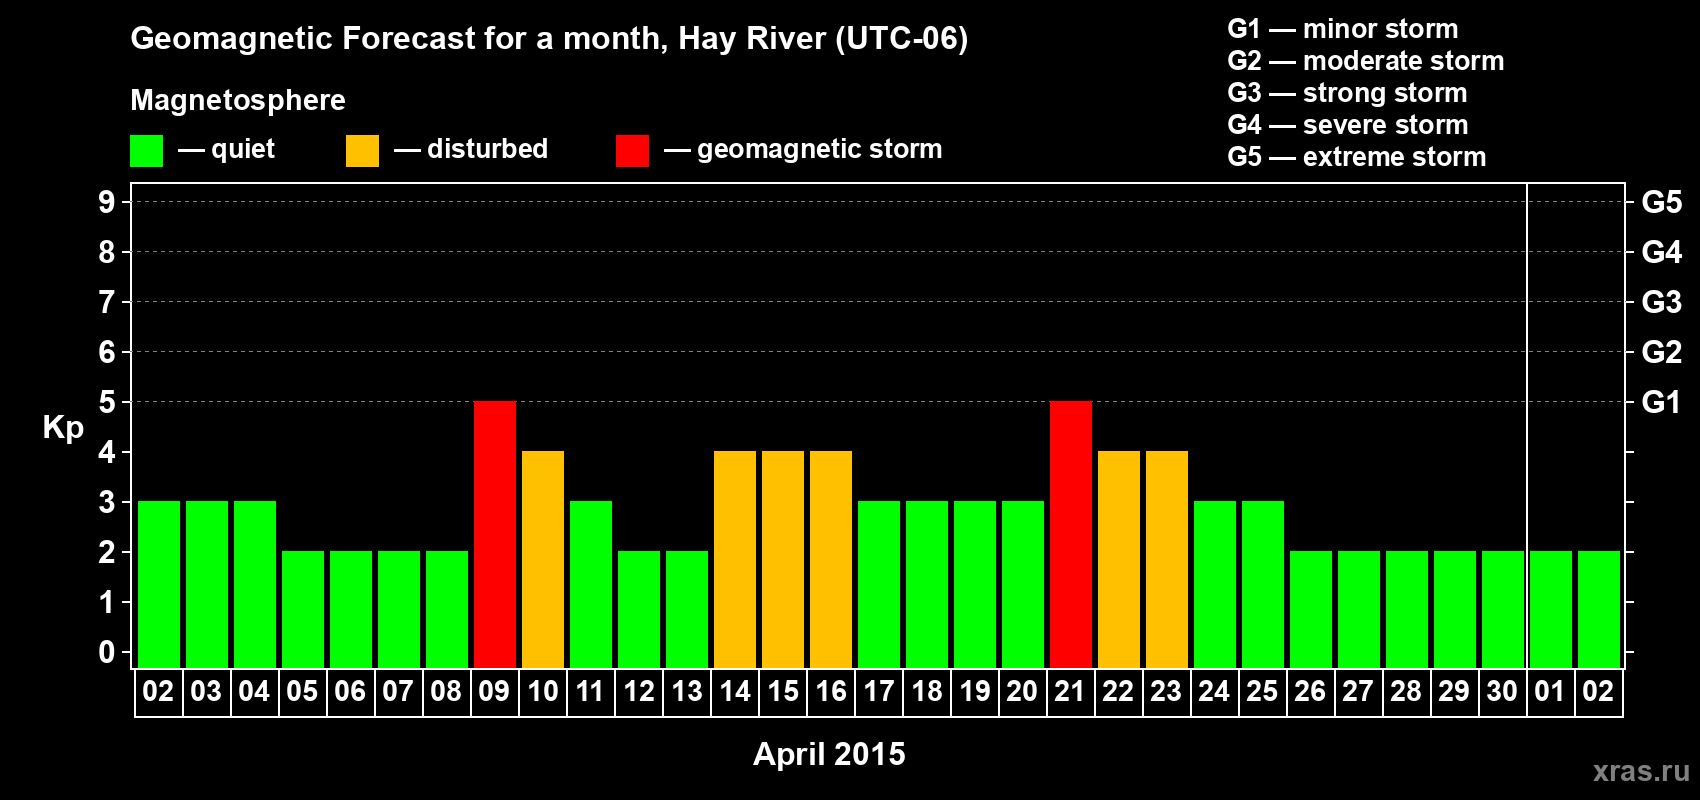Viewport: 1700px width, 800px height.
Task: Click the date label 12
Action: point(639,691)
